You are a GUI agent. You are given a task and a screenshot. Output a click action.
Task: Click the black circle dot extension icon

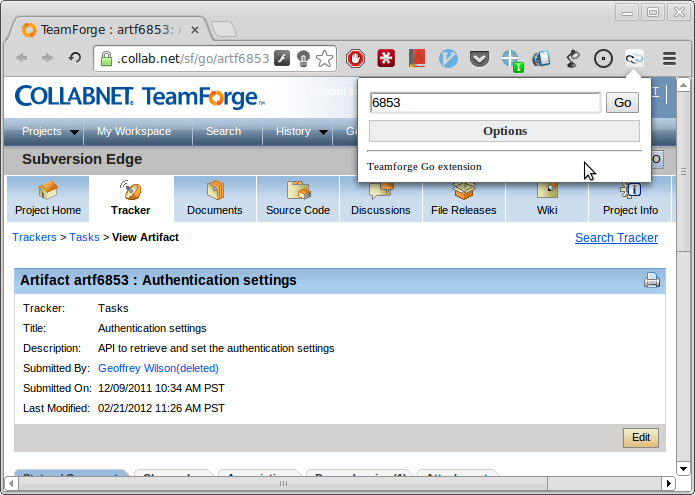[x=603, y=58]
